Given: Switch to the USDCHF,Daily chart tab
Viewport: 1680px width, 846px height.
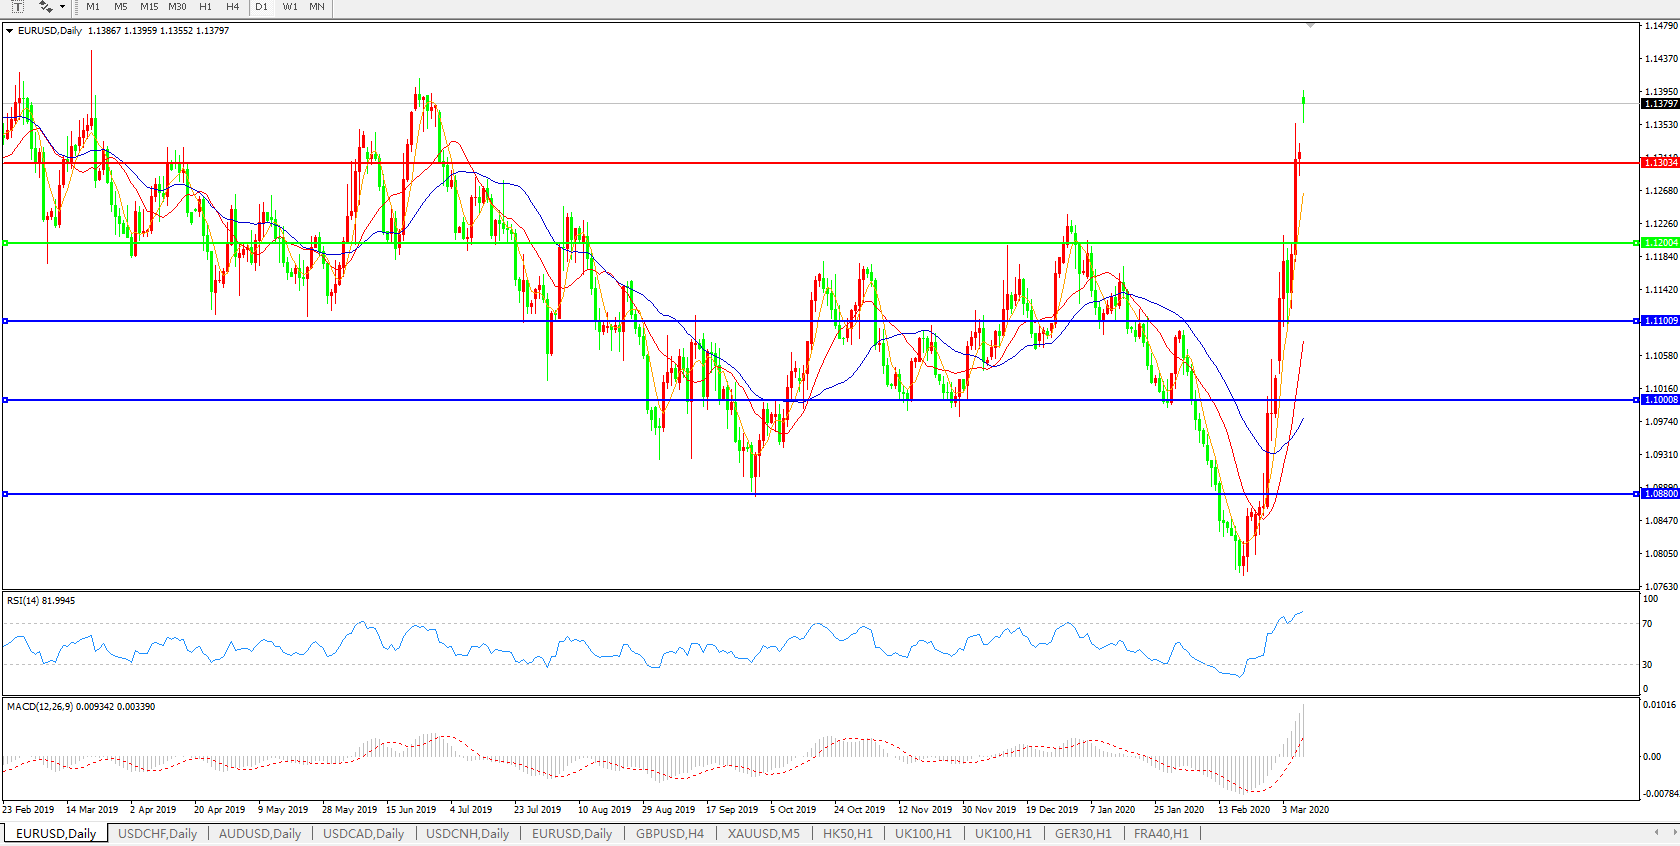Looking at the screenshot, I should click(x=157, y=833).
